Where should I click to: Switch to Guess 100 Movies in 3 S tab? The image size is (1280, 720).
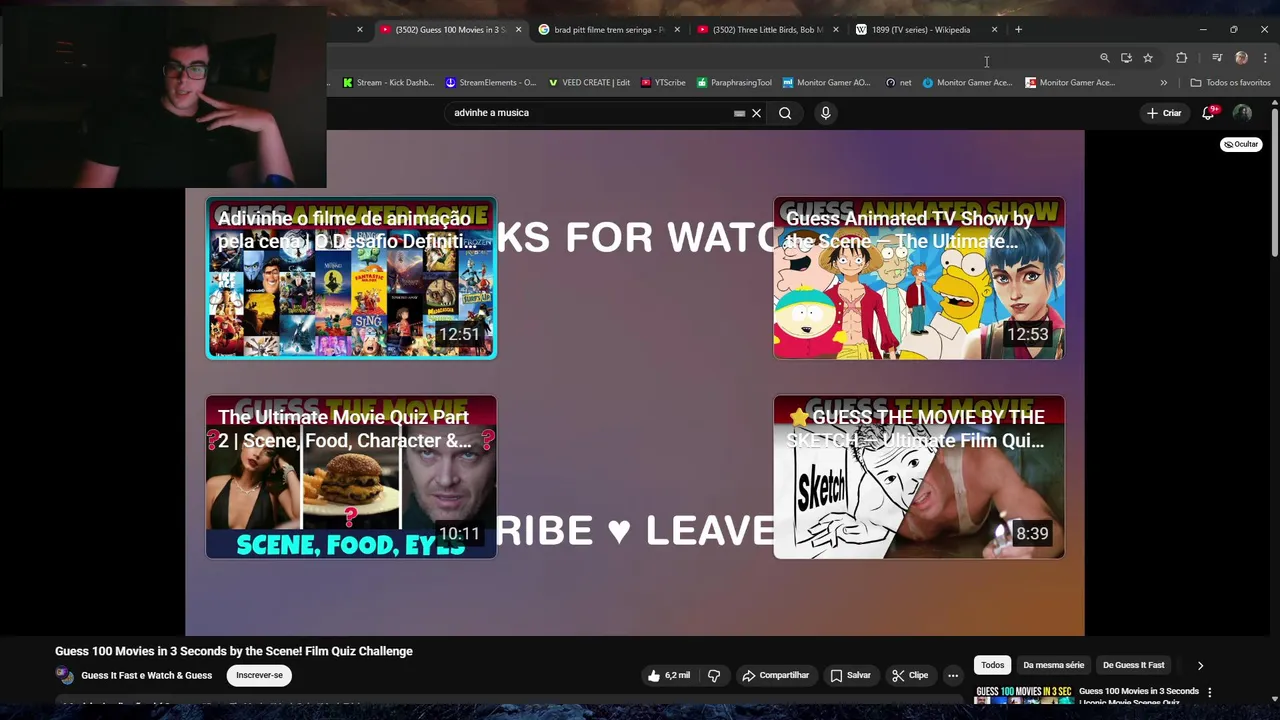(x=450, y=30)
